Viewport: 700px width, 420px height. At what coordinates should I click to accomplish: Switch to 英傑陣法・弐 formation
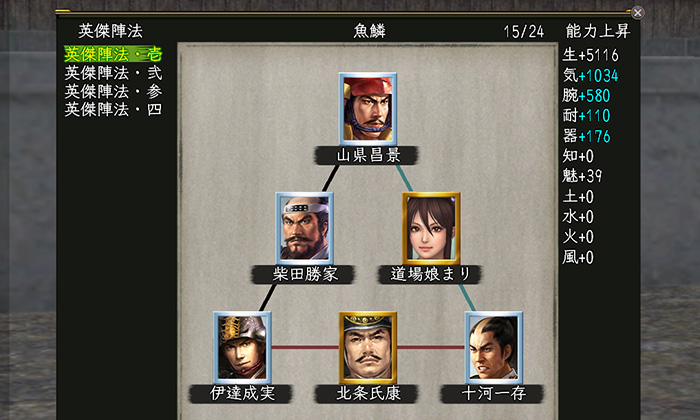click(113, 73)
